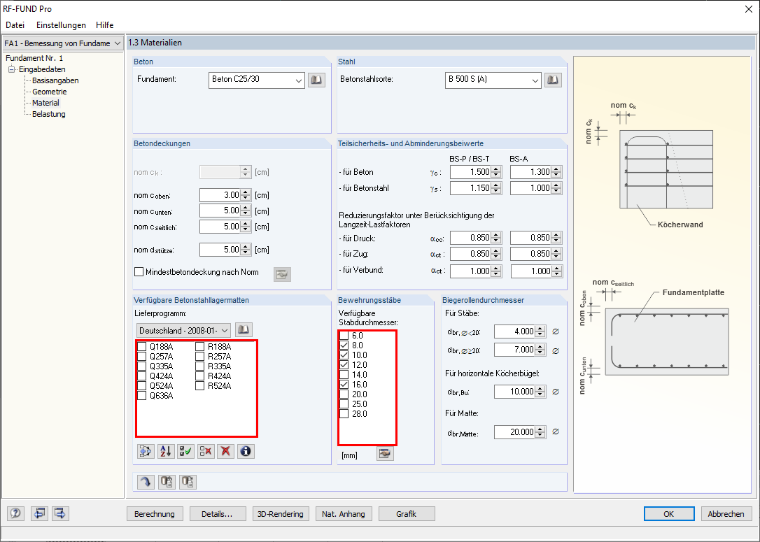Click the edit diameters icon next to [mm]

385,454
